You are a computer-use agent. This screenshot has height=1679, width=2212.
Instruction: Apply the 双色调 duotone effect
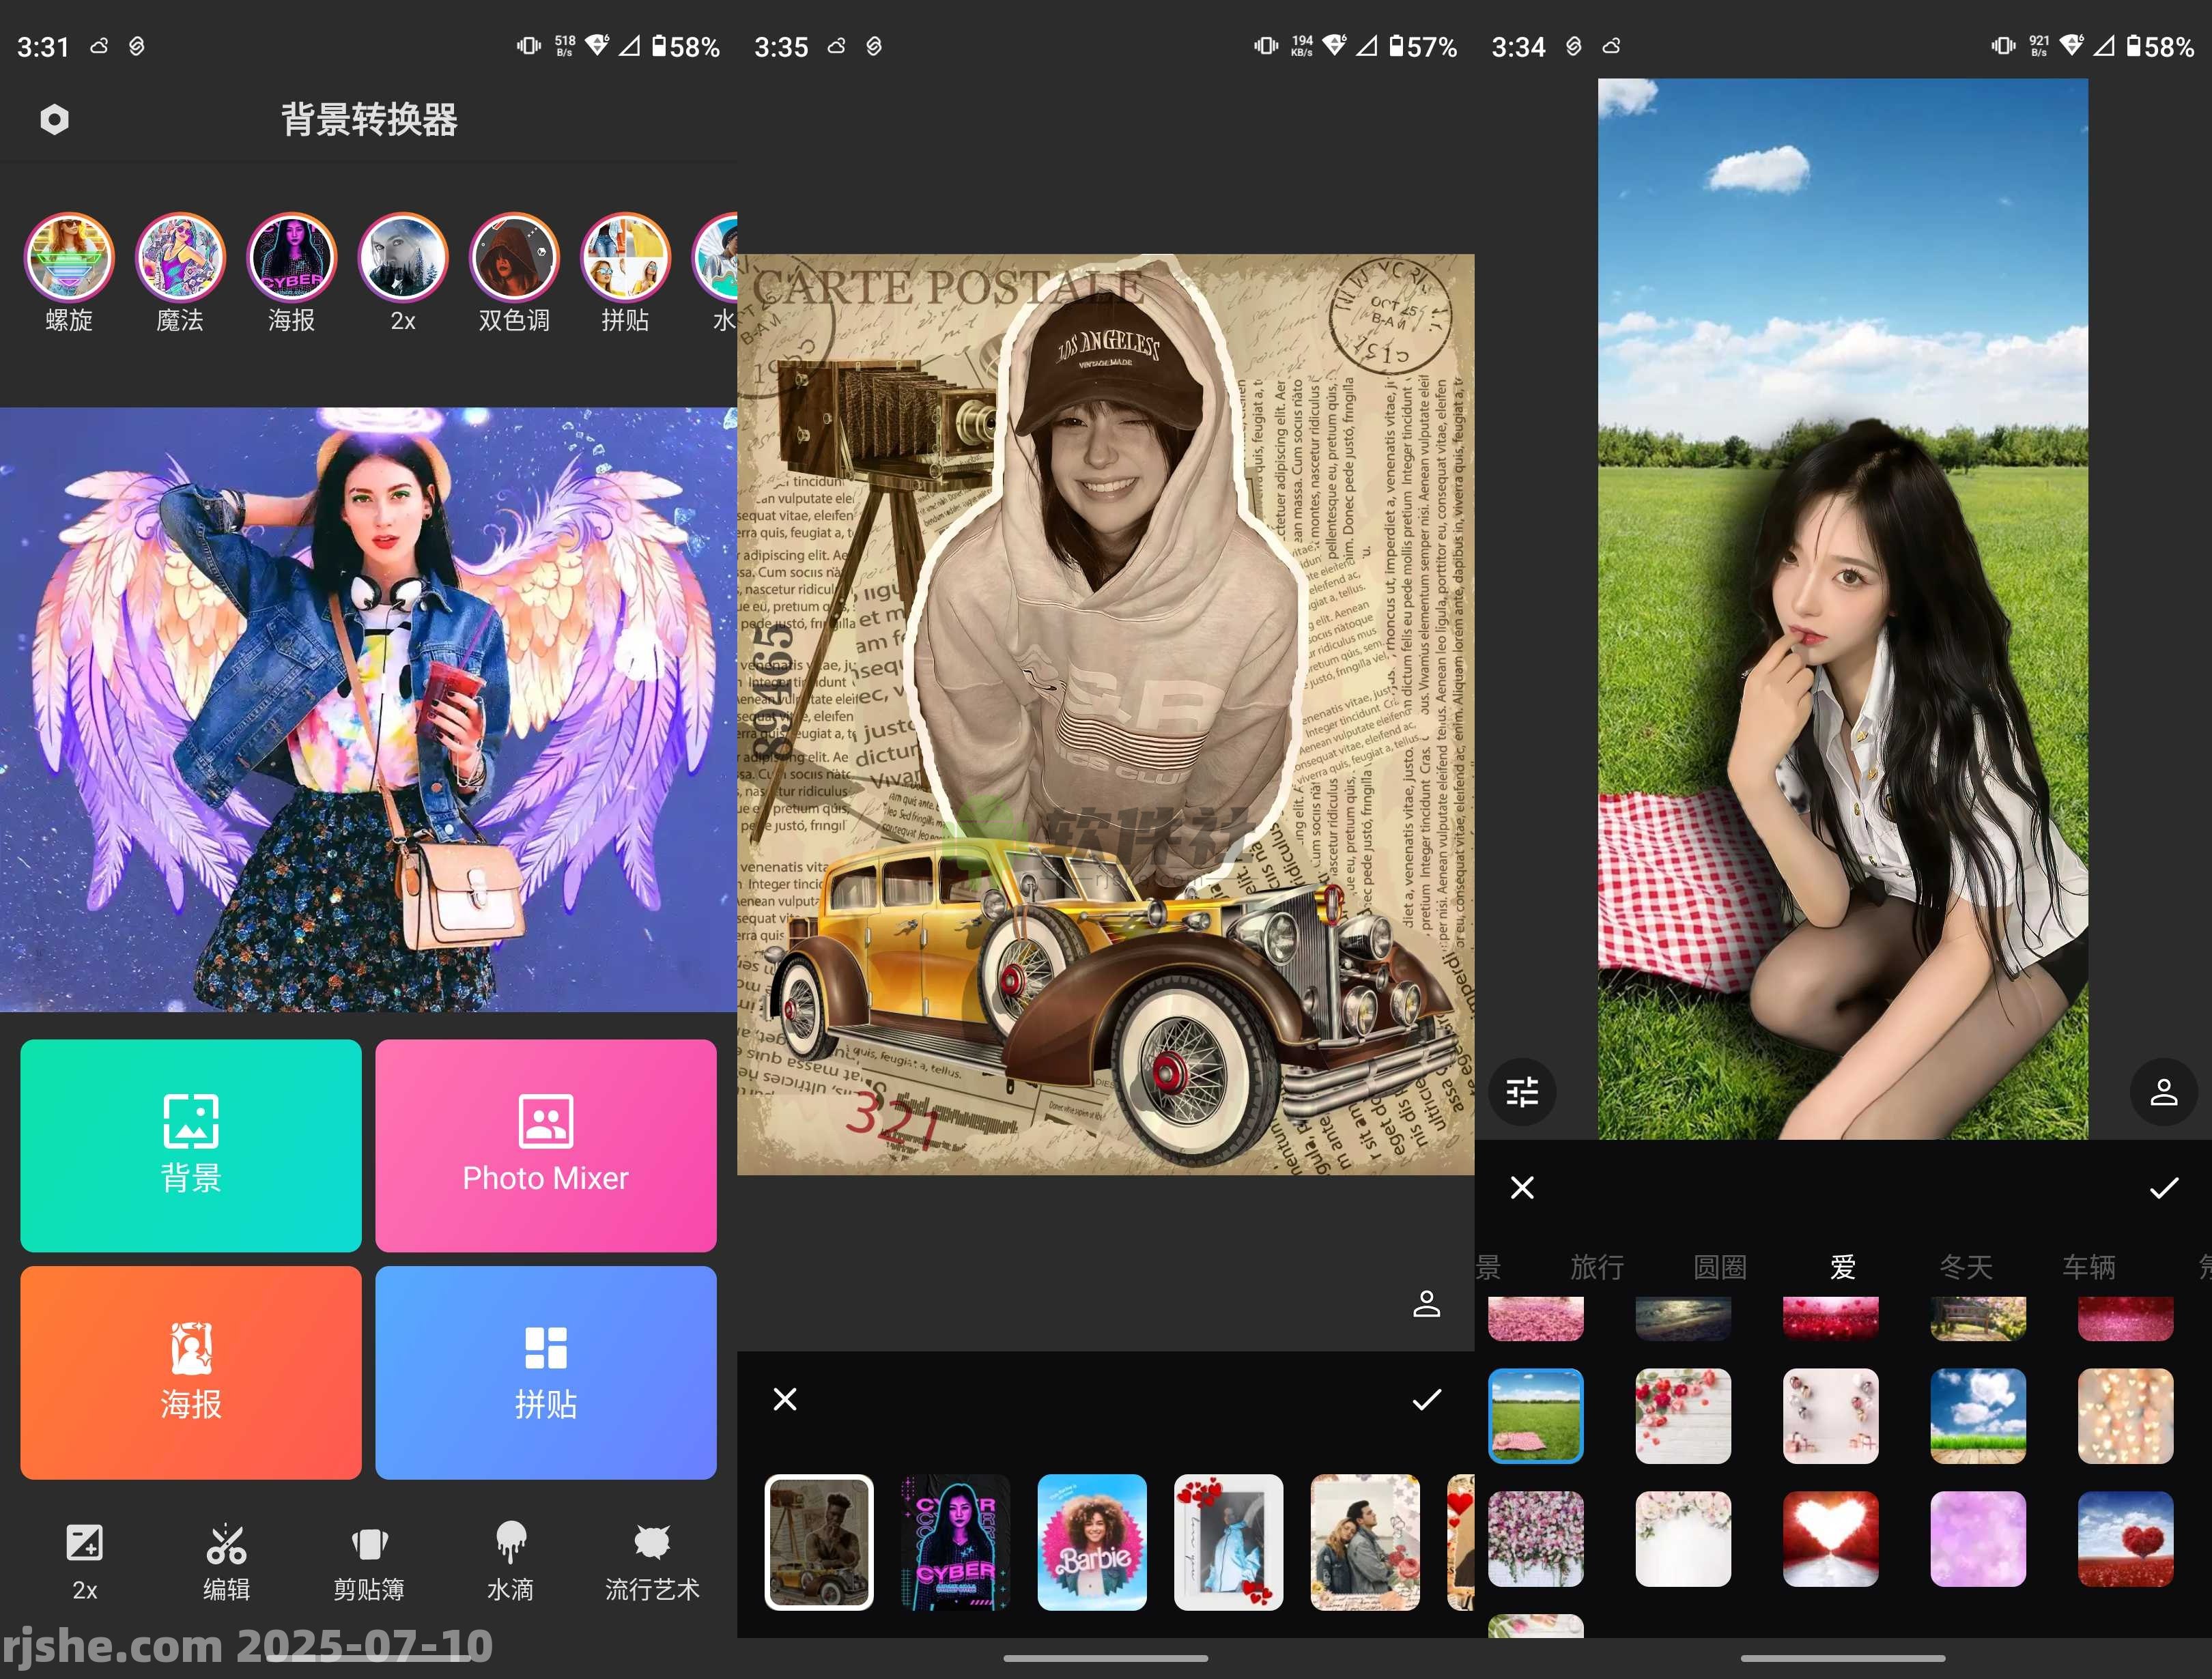[513, 258]
